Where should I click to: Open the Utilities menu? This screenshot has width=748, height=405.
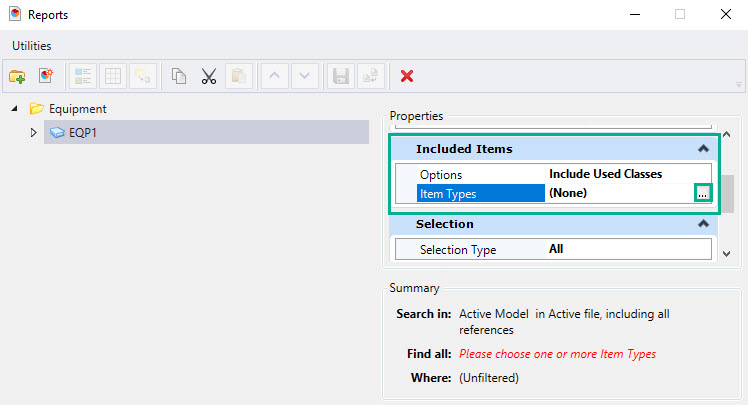tap(31, 46)
